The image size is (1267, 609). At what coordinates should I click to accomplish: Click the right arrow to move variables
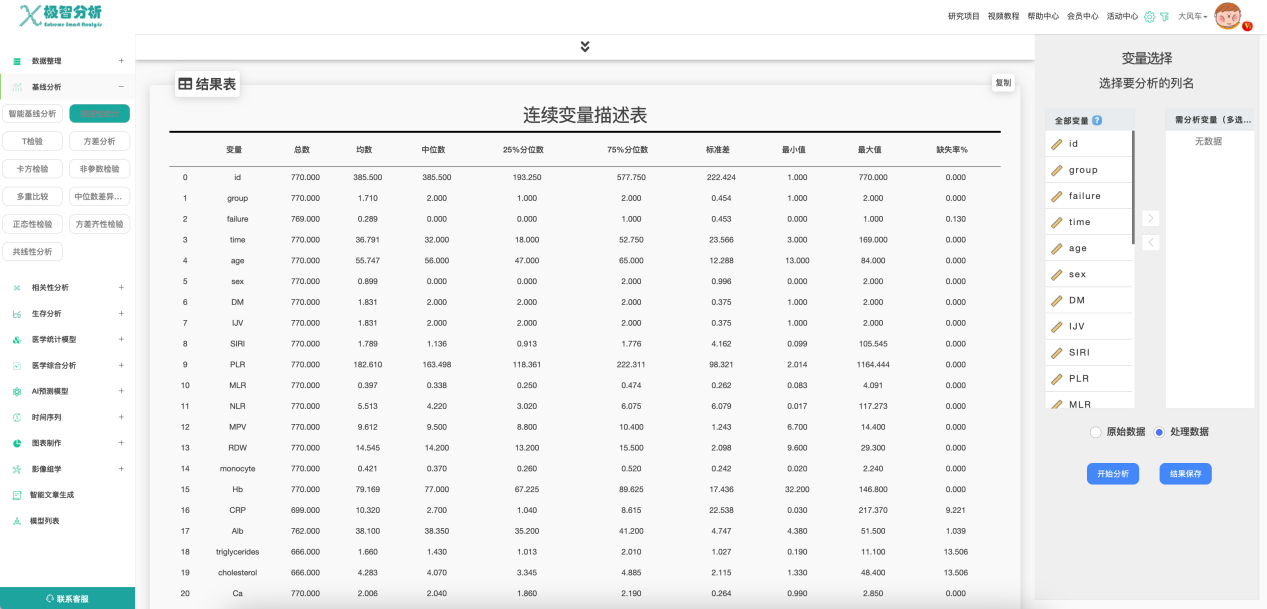tap(1150, 218)
